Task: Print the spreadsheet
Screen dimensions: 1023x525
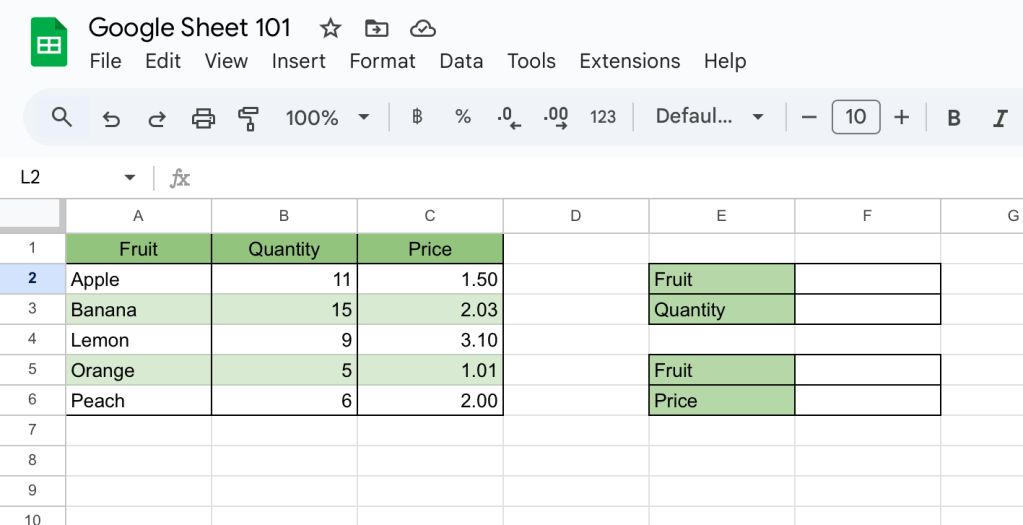Action: (x=203, y=118)
